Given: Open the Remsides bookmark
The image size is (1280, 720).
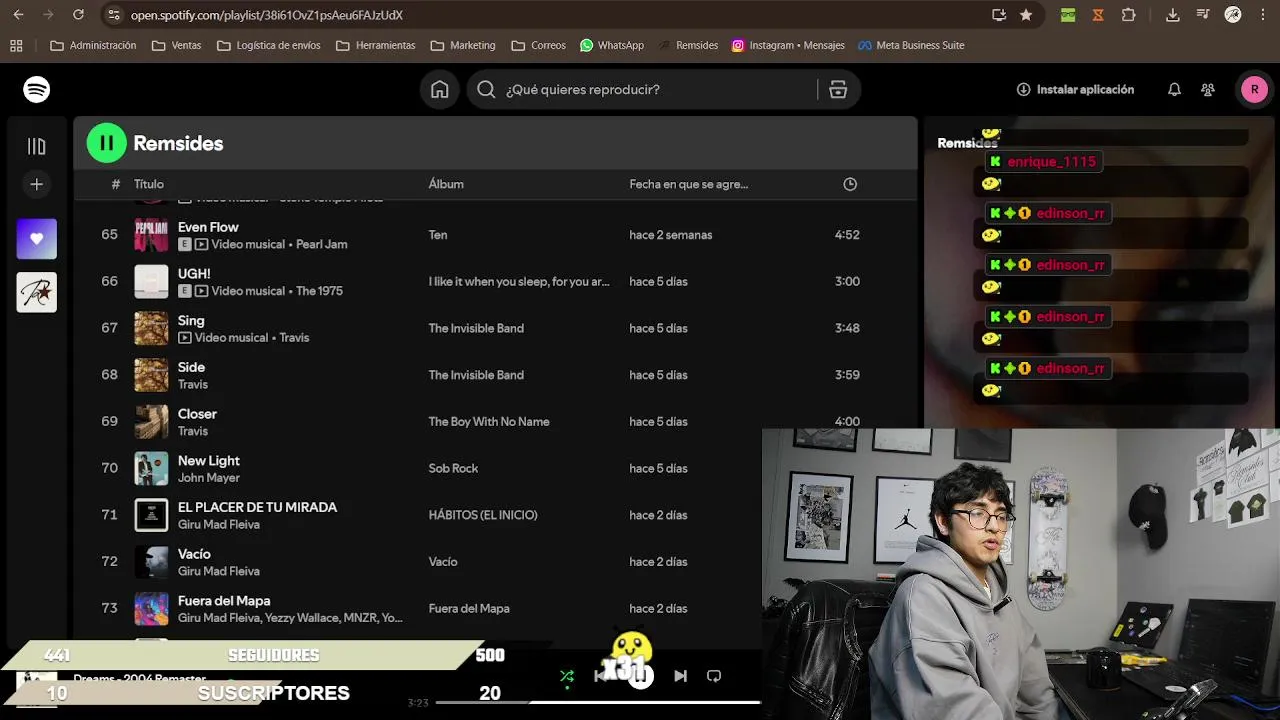Looking at the screenshot, I should coord(688,45).
